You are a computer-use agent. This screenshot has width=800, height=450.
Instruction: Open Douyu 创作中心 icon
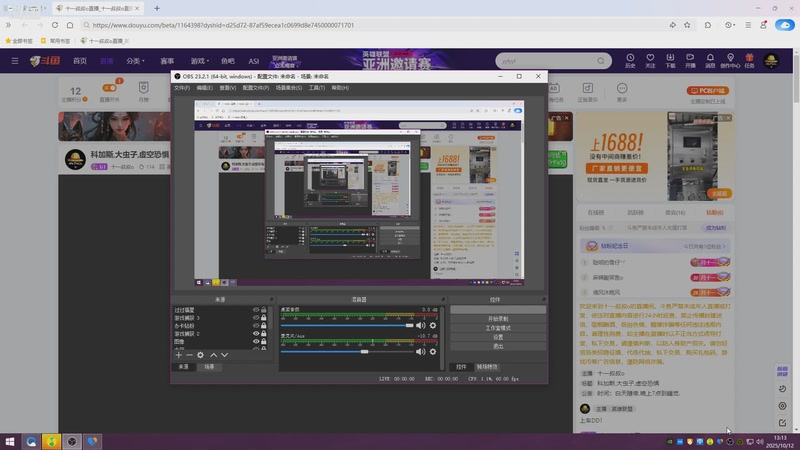pos(730,60)
